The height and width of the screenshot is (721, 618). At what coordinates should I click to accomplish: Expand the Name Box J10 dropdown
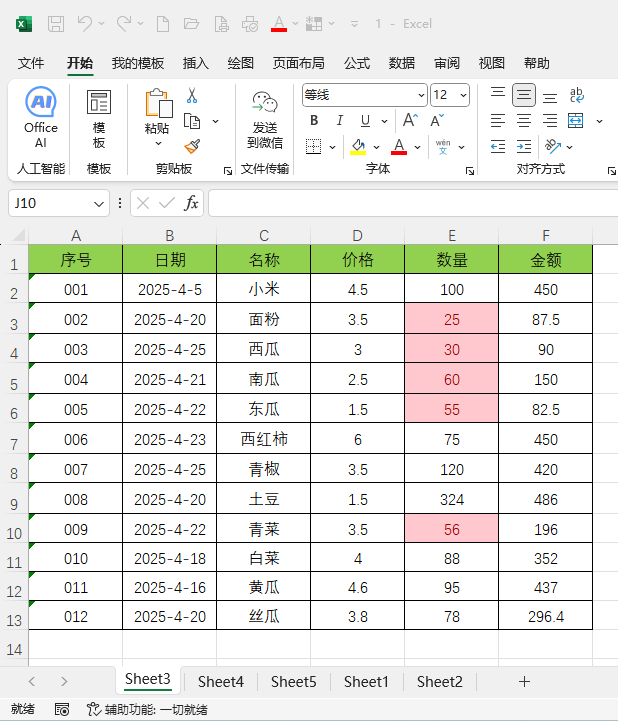(x=98, y=203)
